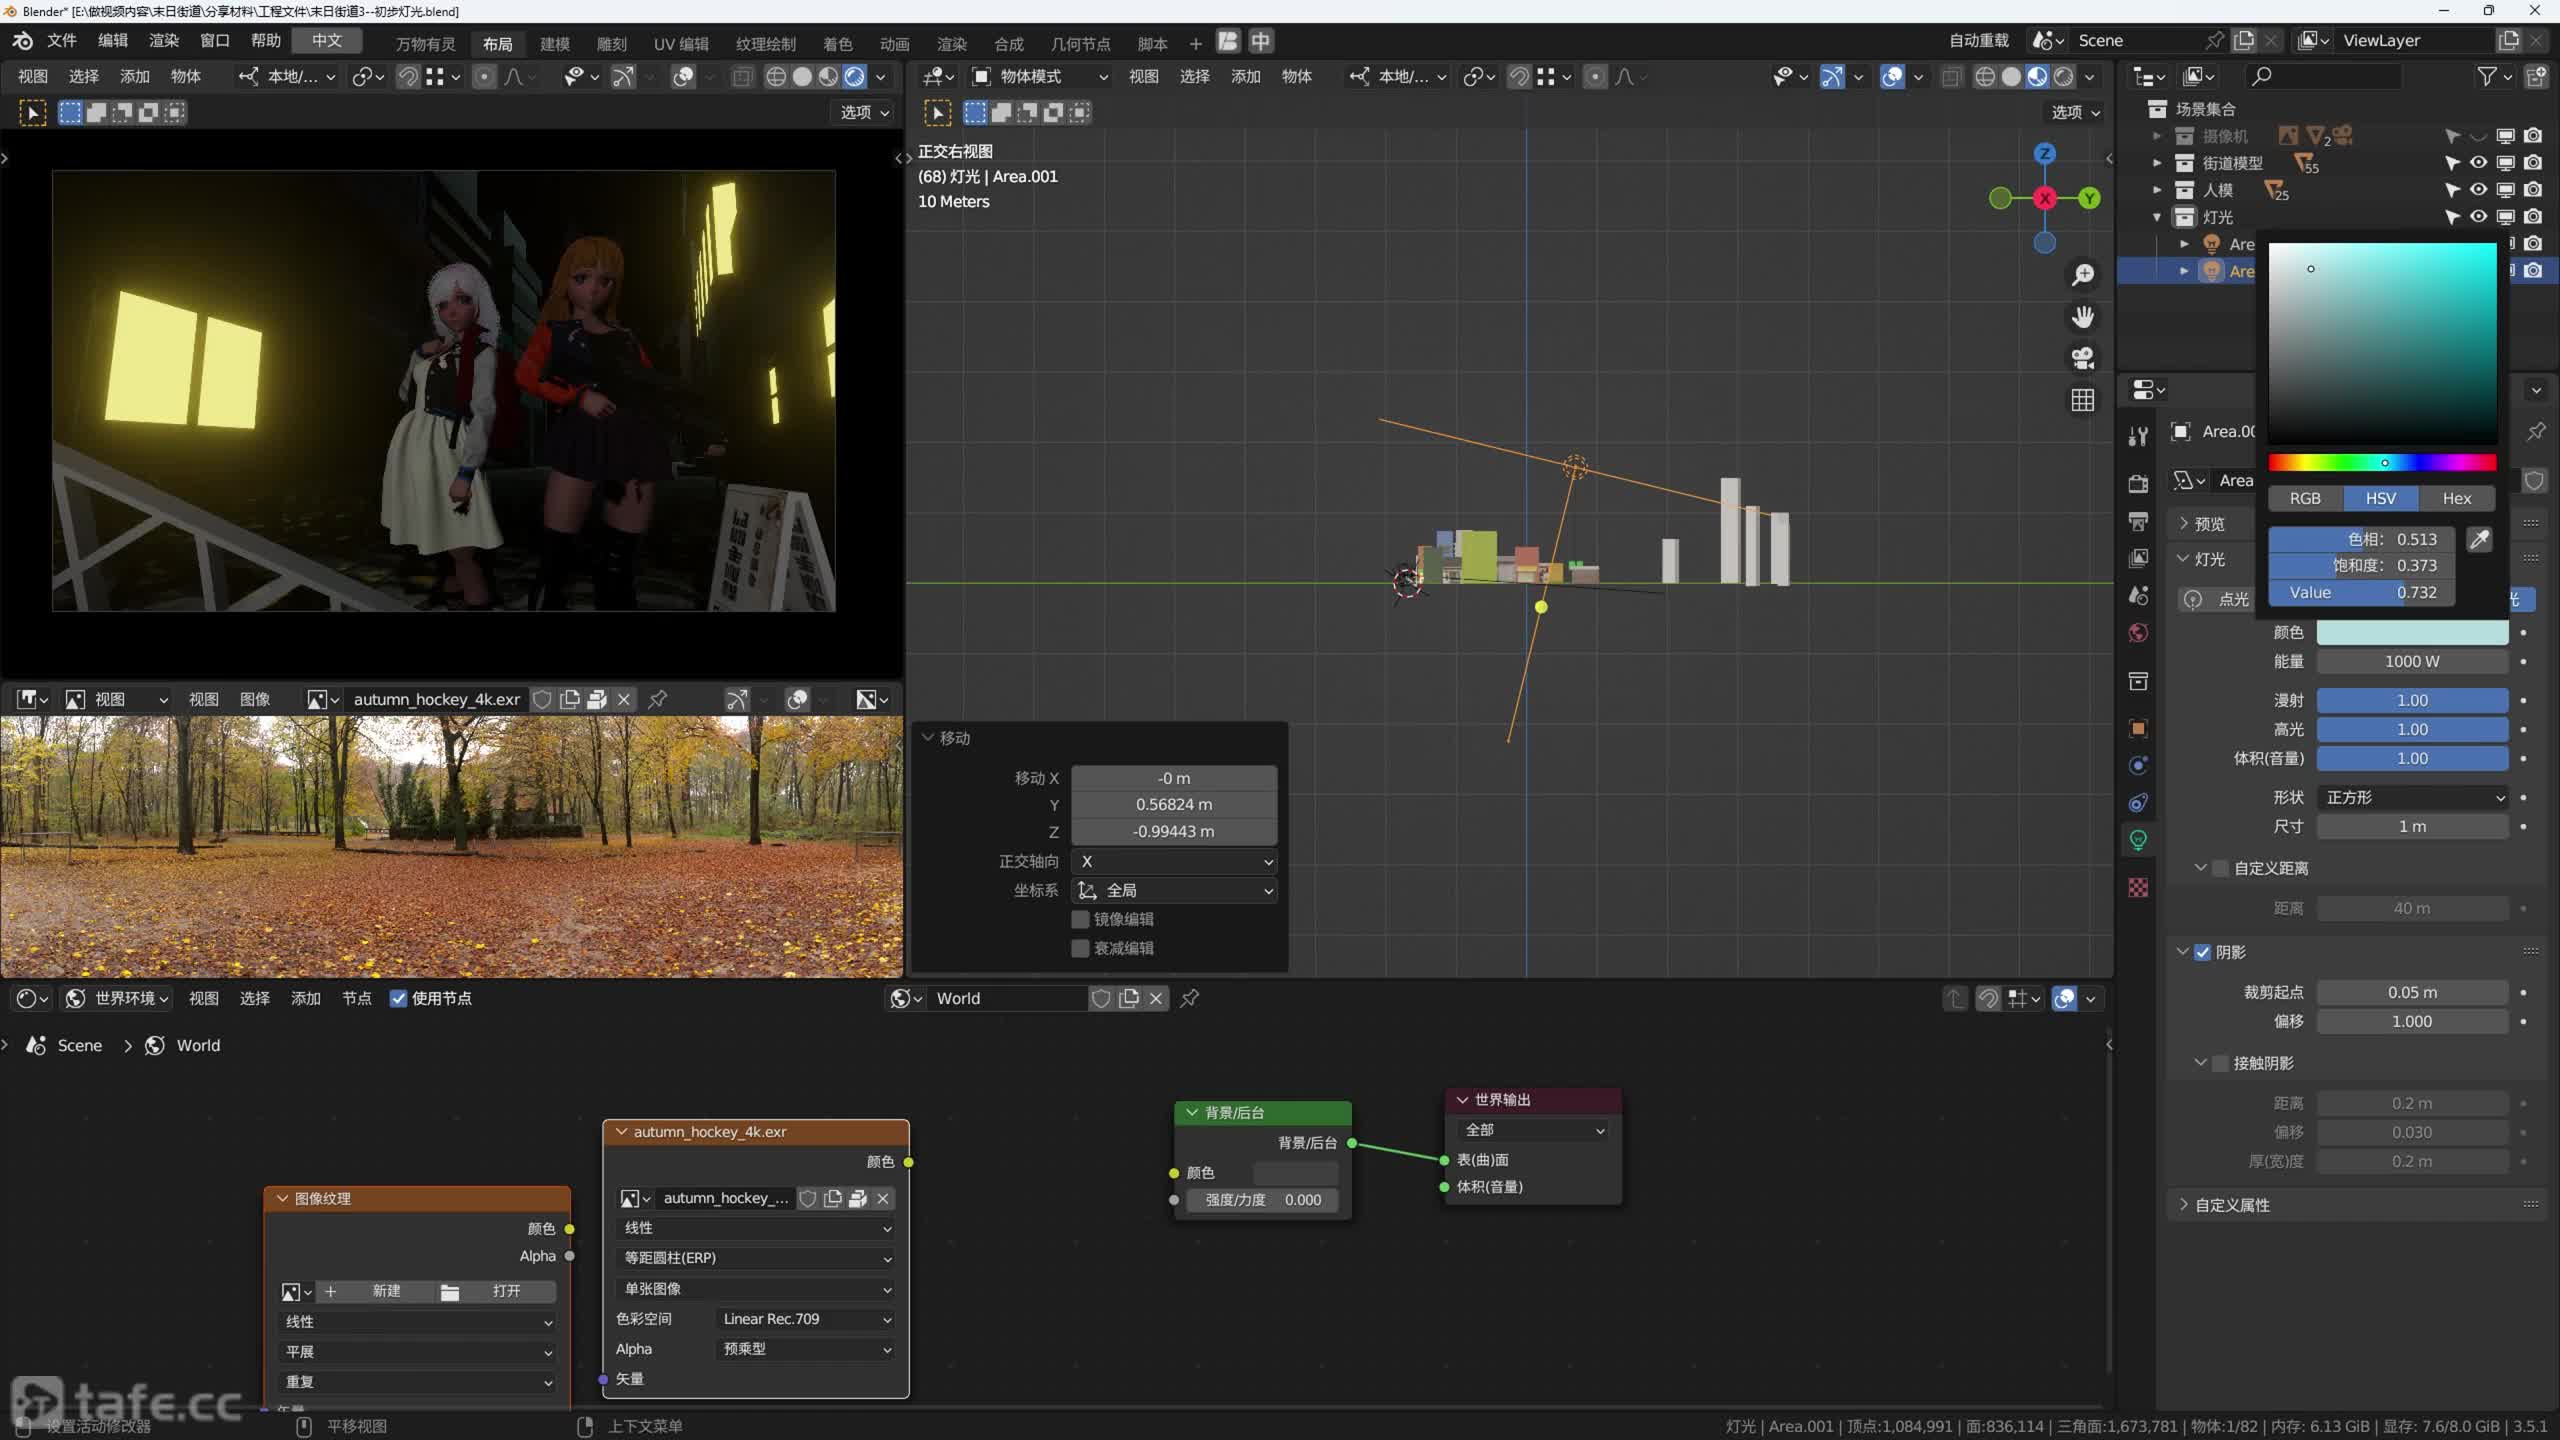Switch color picker to RGB mode

click(x=2305, y=498)
